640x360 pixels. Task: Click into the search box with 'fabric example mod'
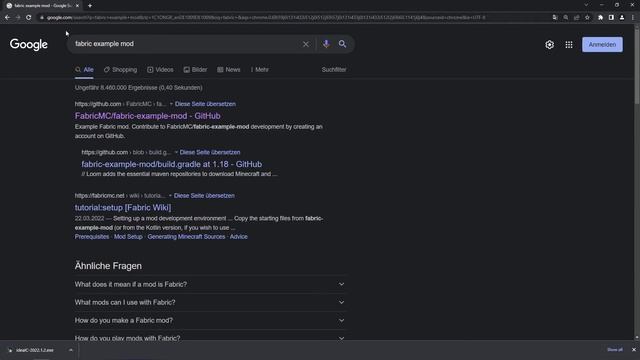click(x=186, y=44)
